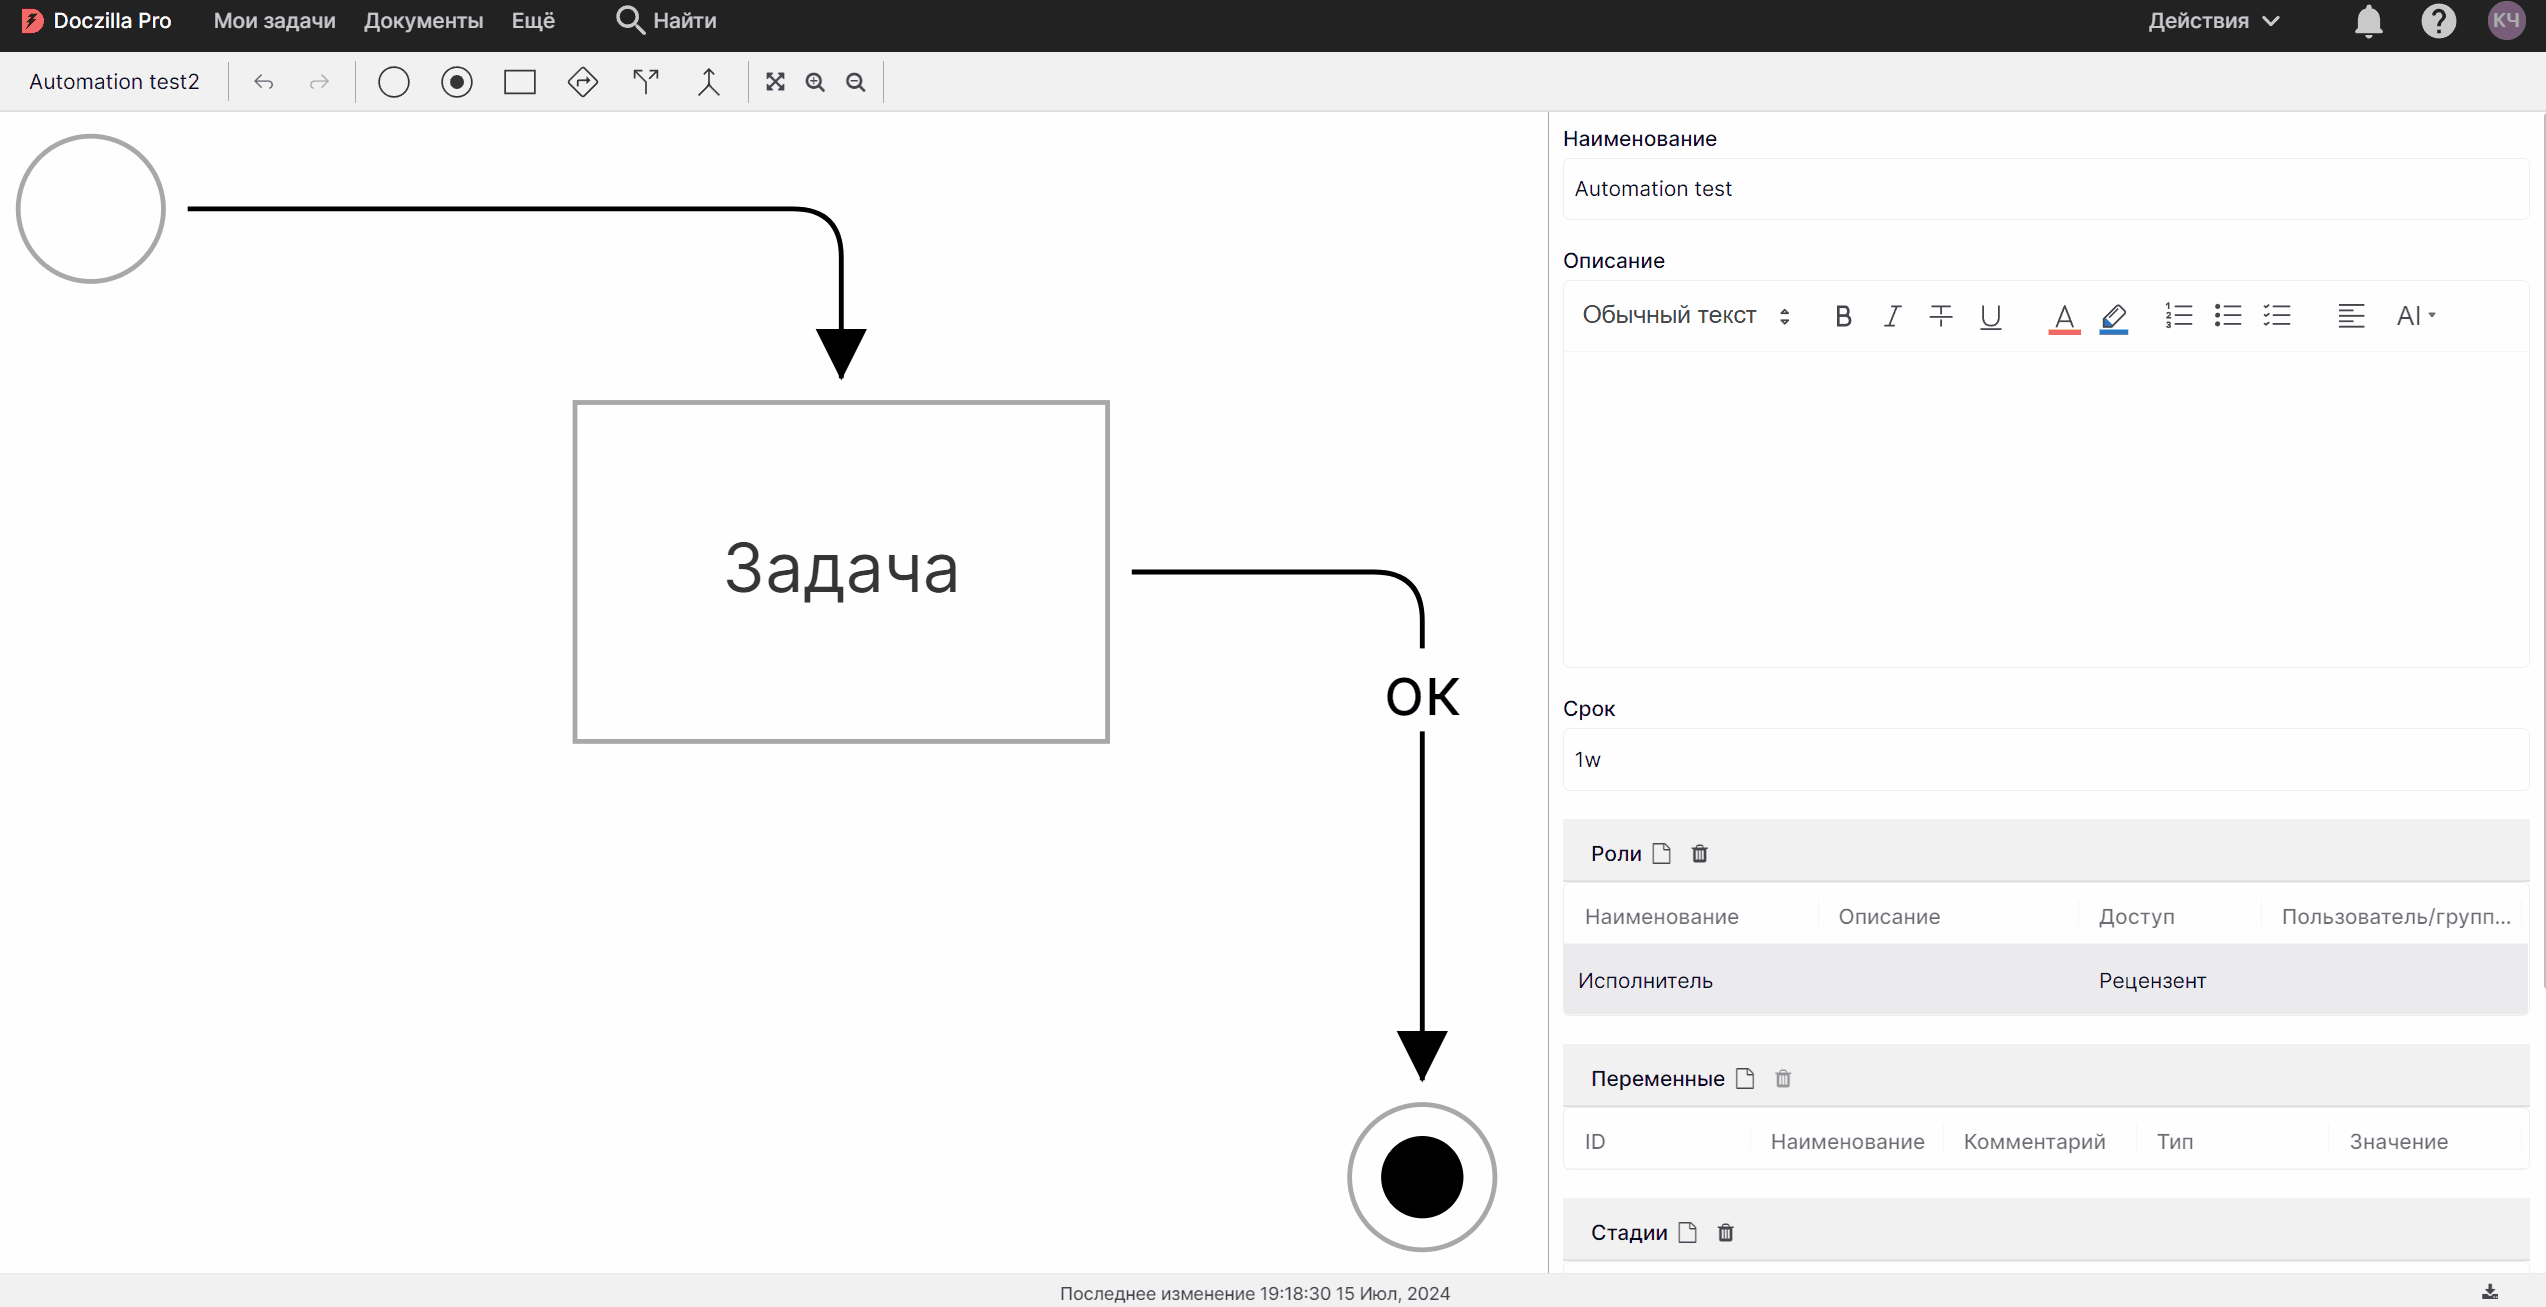Viewport: 2546px width, 1307px height.
Task: Pick the rectangle task shape tool
Action: (x=520, y=82)
